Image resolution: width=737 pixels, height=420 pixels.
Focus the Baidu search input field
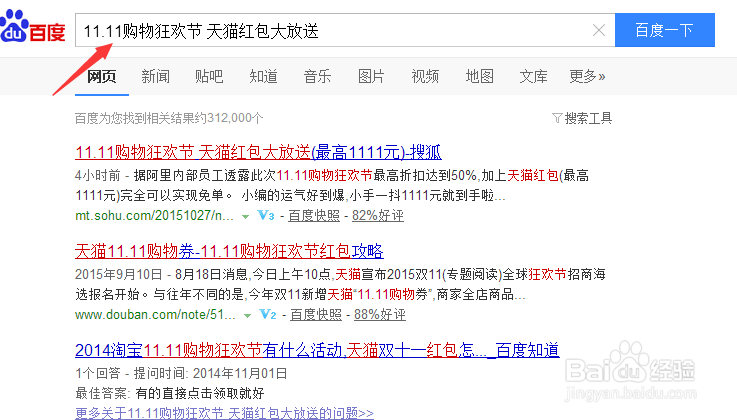point(345,31)
